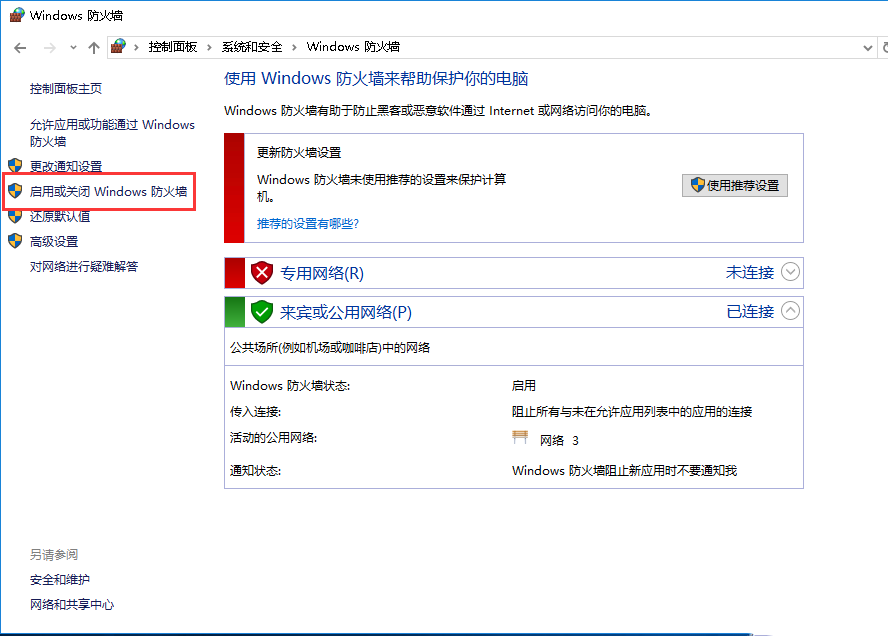Viewport: 888px width, 636px height.
Task: Click 已连接 status text
Action: coord(750,311)
